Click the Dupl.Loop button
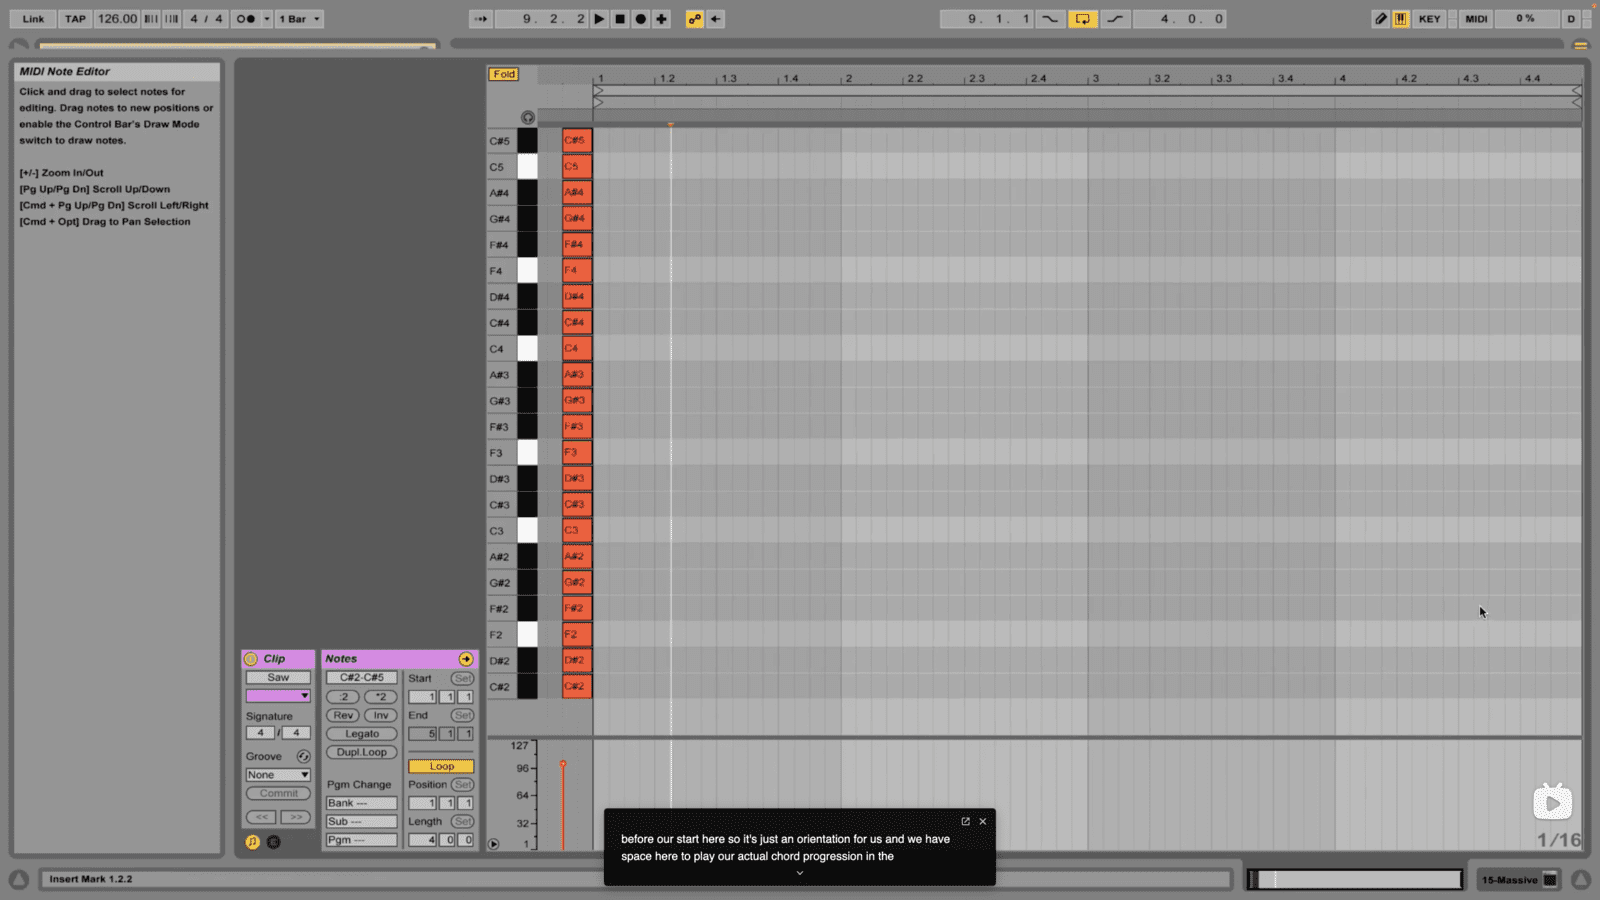Viewport: 1600px width, 900px height. pyautogui.click(x=362, y=753)
